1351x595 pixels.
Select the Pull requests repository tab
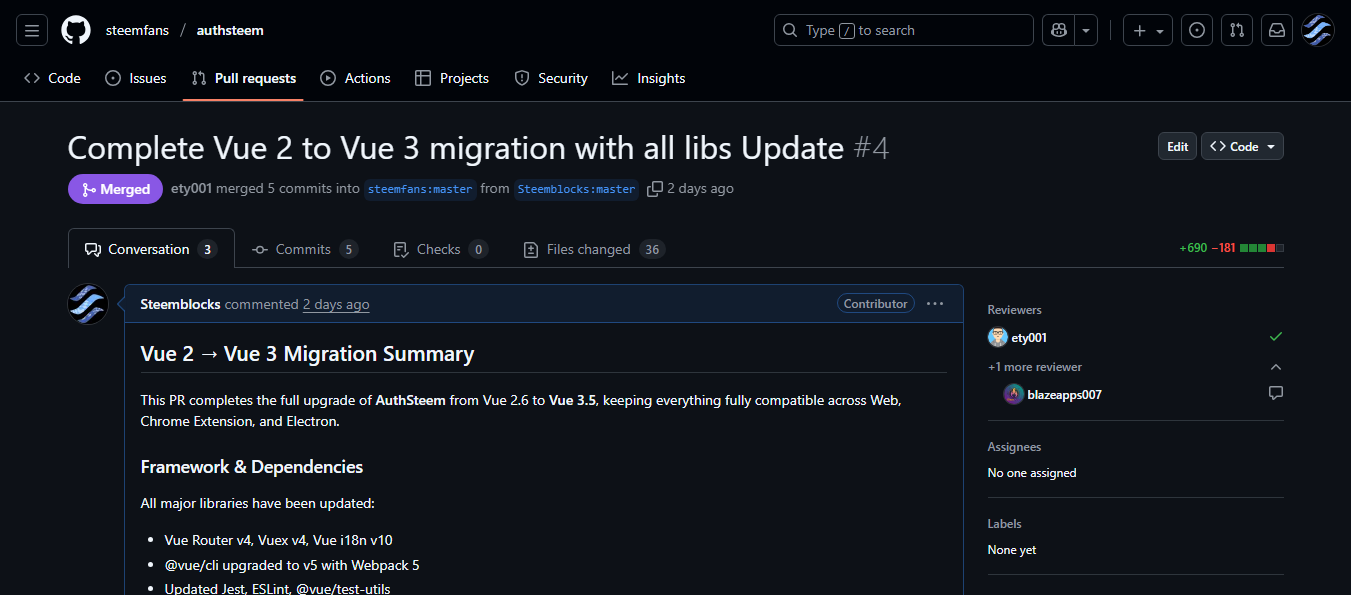point(244,78)
